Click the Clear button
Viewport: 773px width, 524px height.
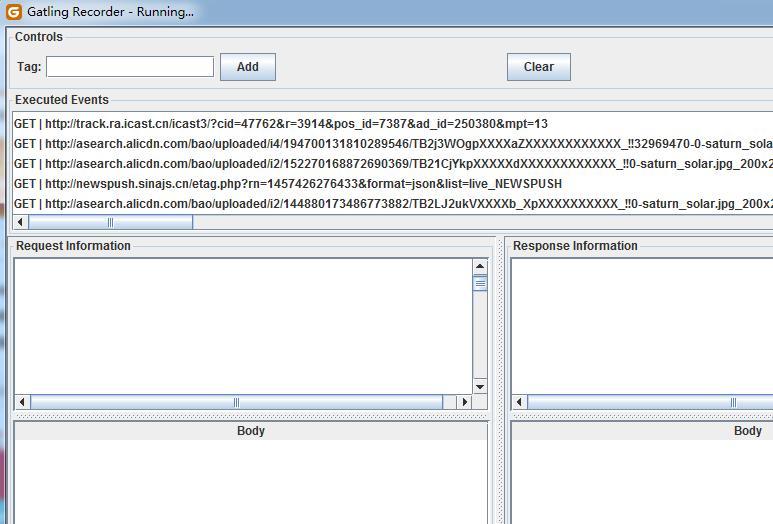tap(539, 67)
